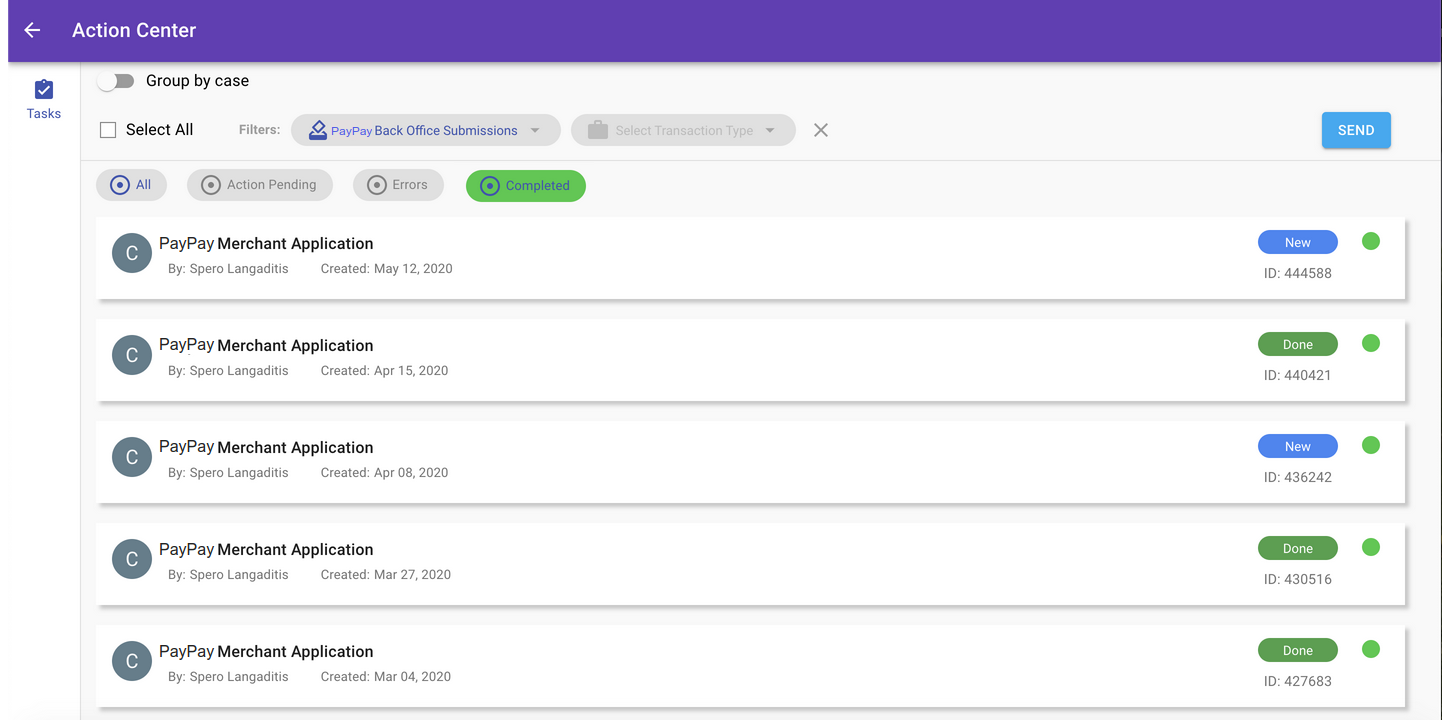
Task: Click New badge on ID 436242
Action: (x=1298, y=447)
